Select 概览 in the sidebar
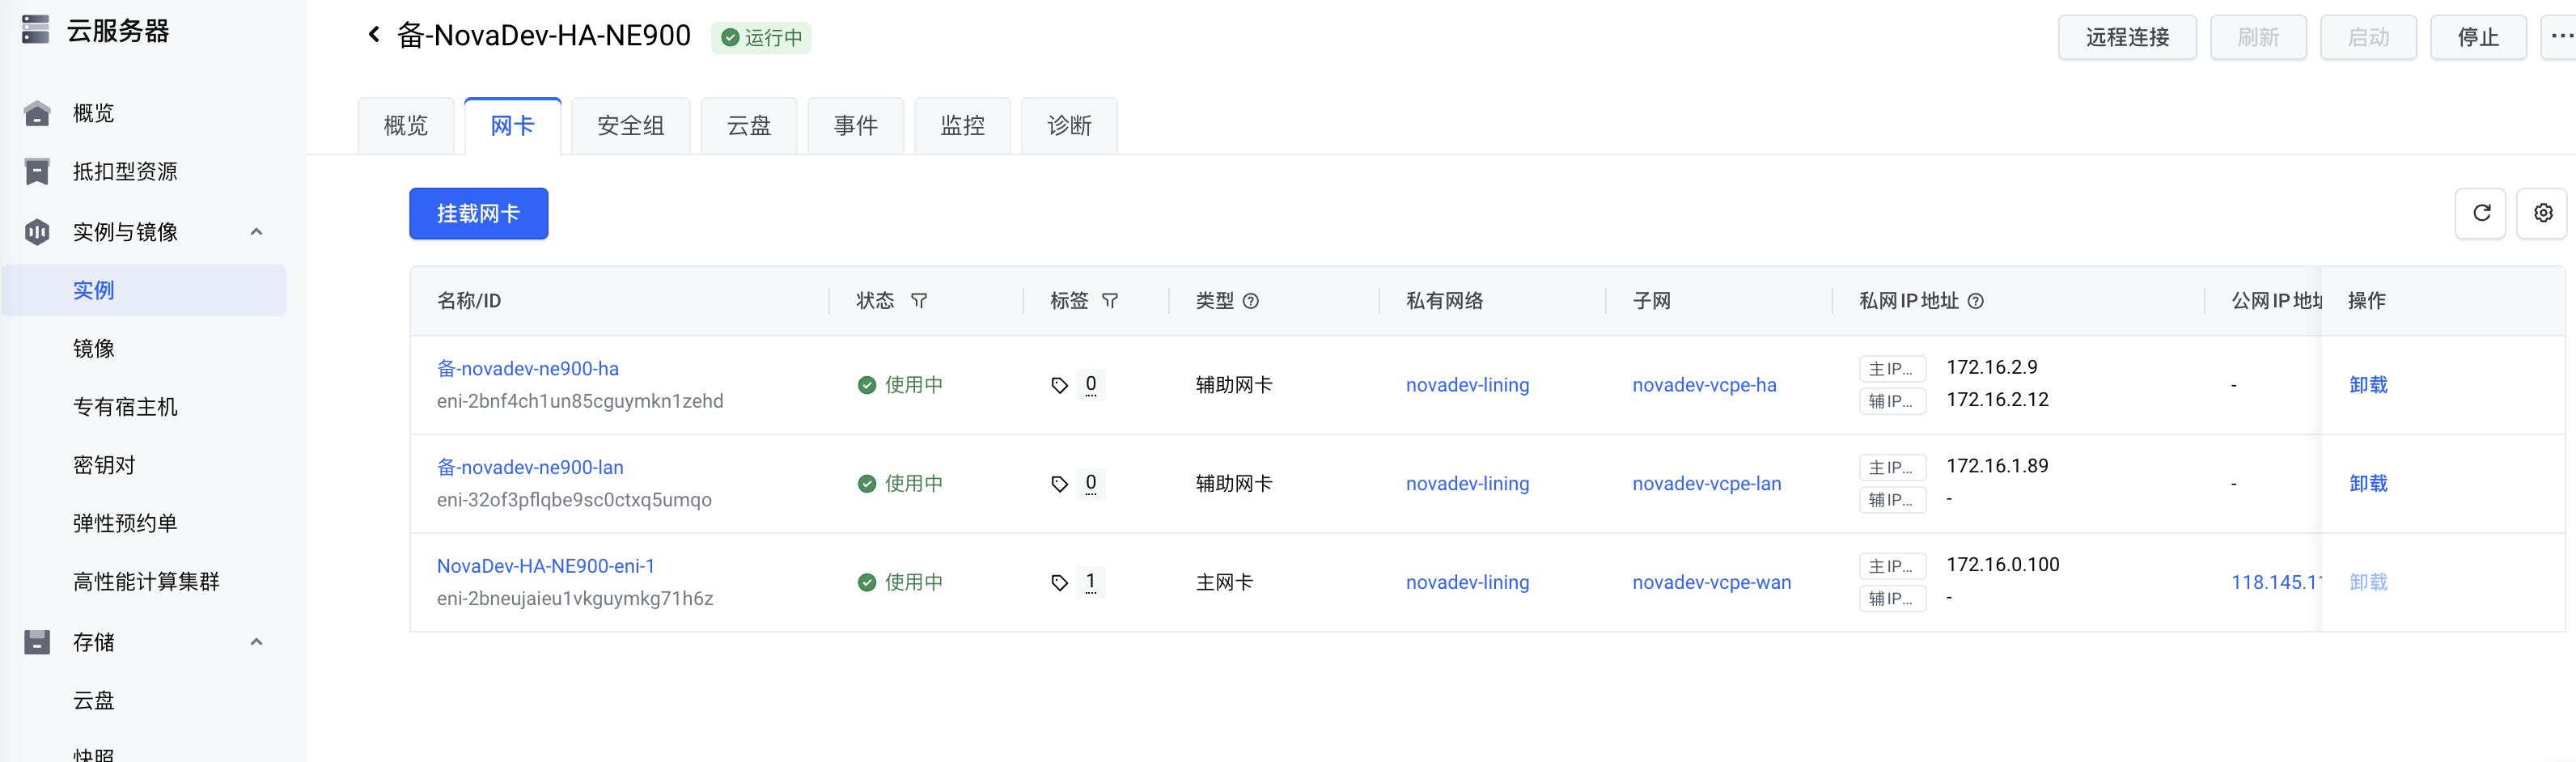 click(94, 113)
